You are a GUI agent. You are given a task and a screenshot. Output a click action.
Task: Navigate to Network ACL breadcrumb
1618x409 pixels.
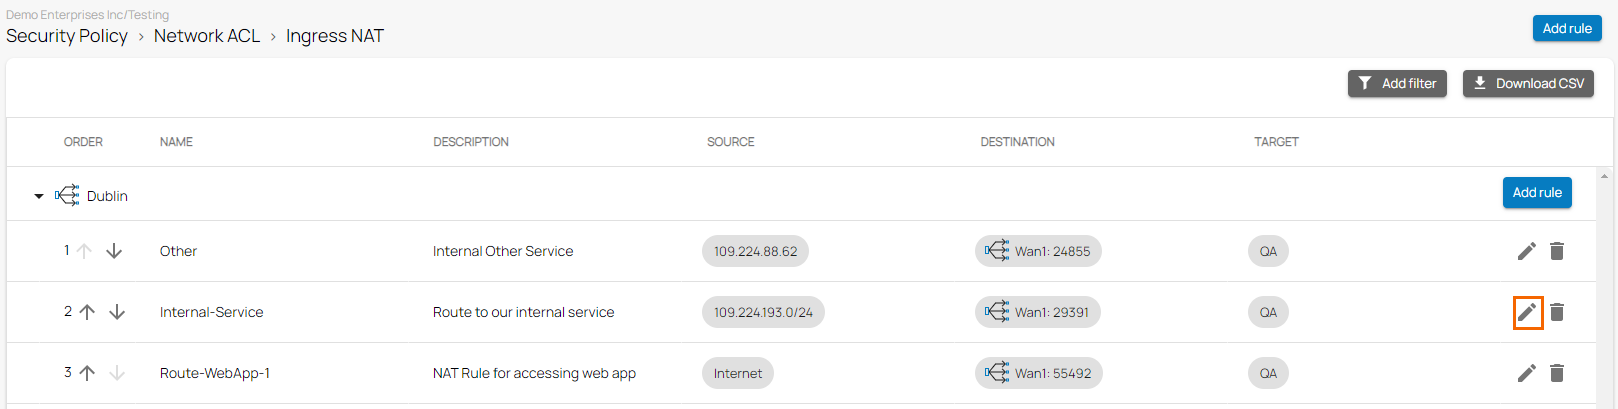[207, 36]
